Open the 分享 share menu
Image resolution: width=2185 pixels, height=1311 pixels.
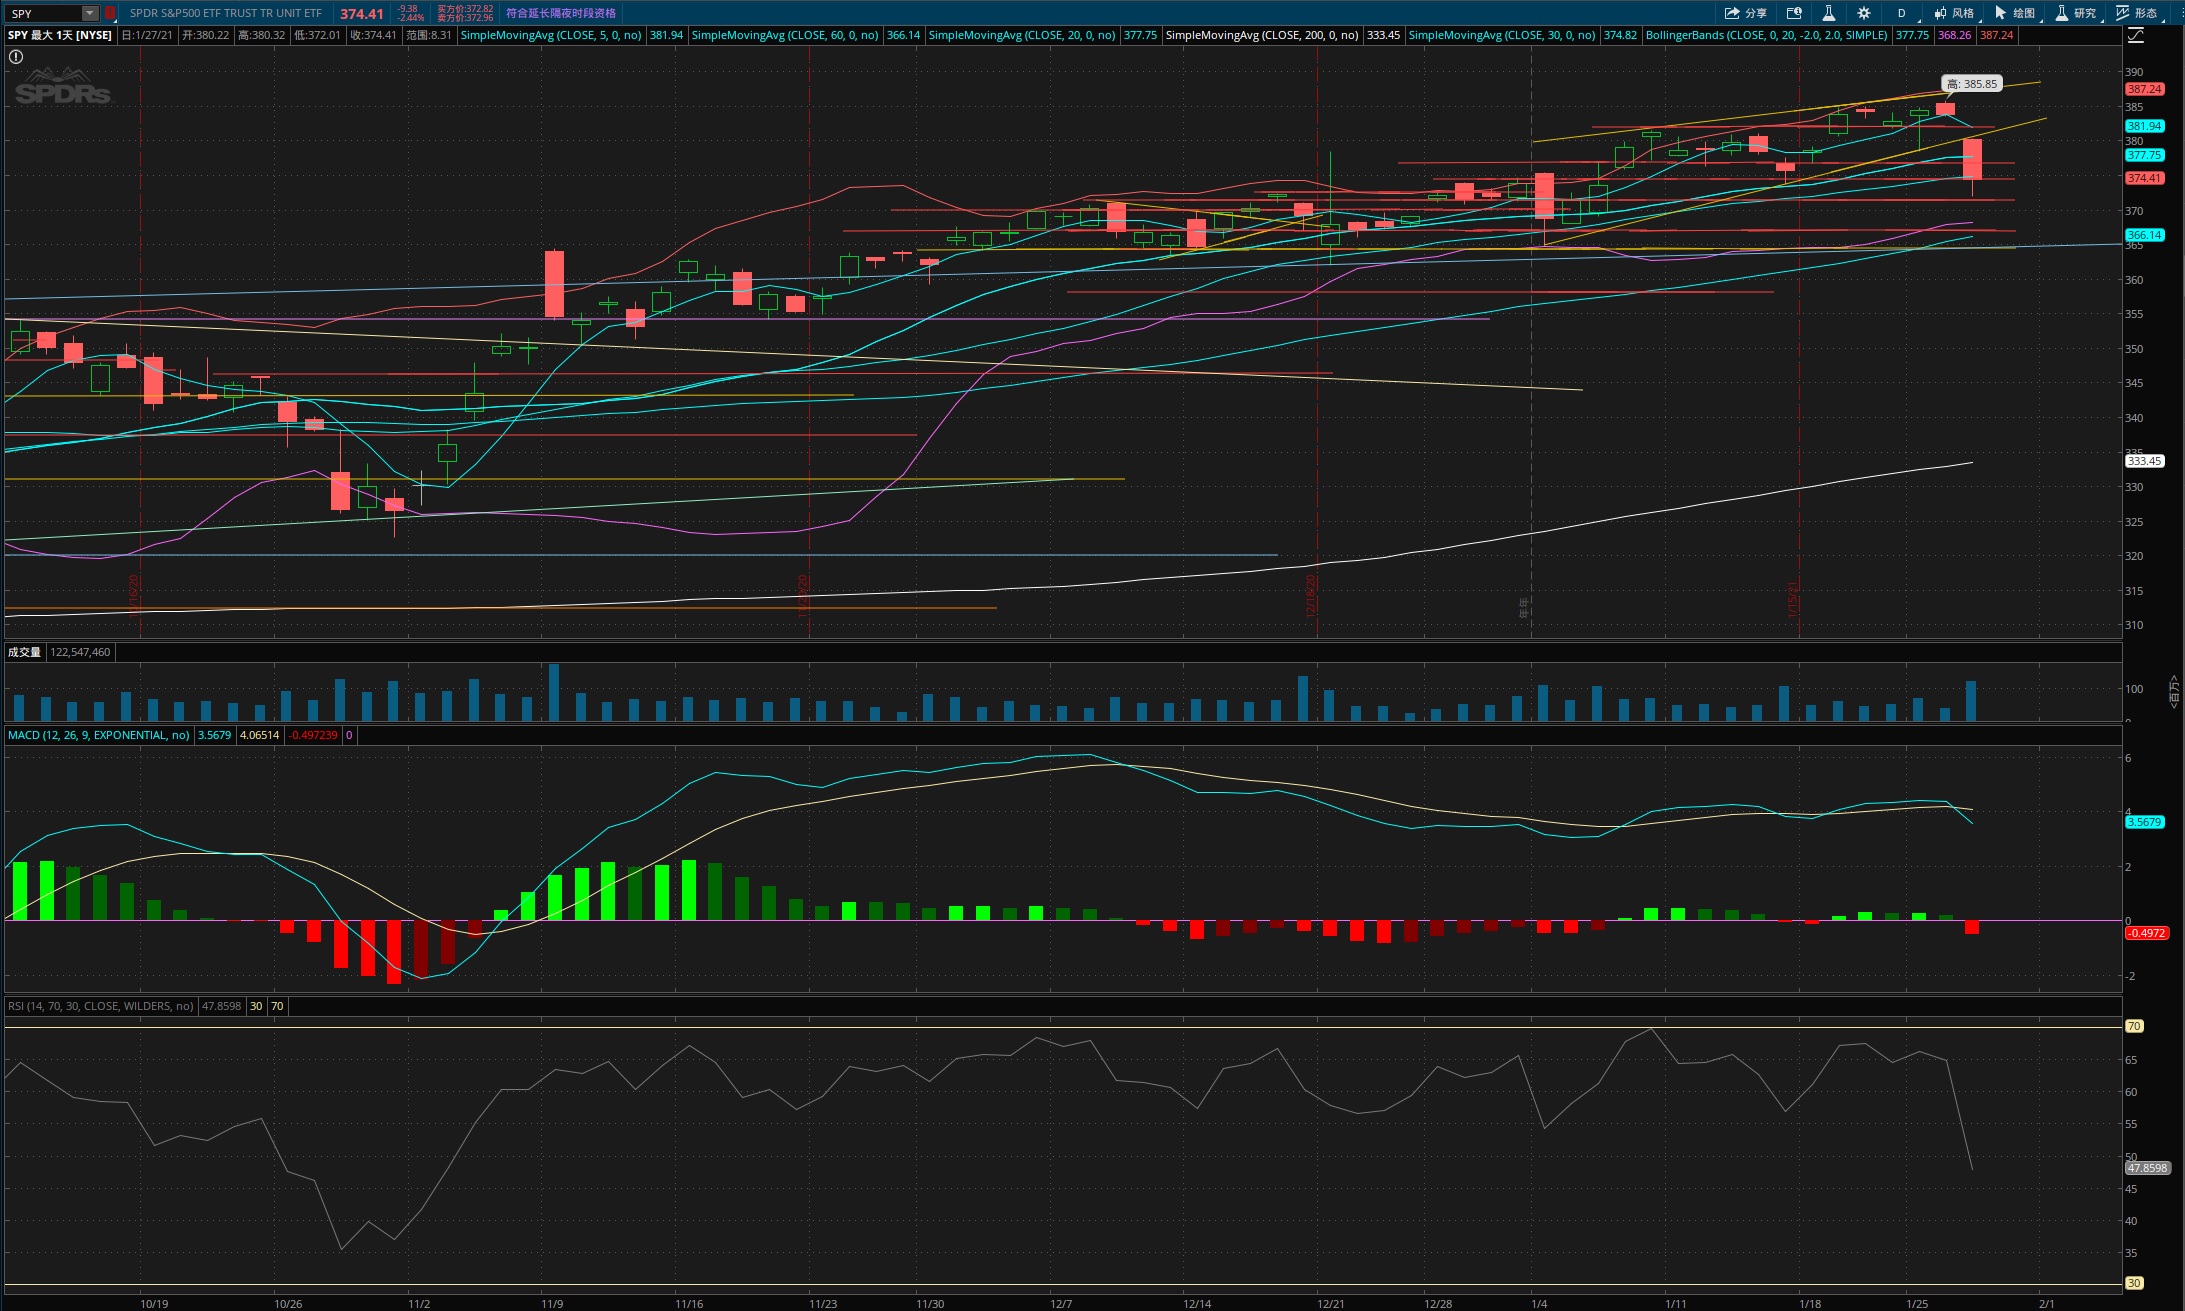(1746, 13)
